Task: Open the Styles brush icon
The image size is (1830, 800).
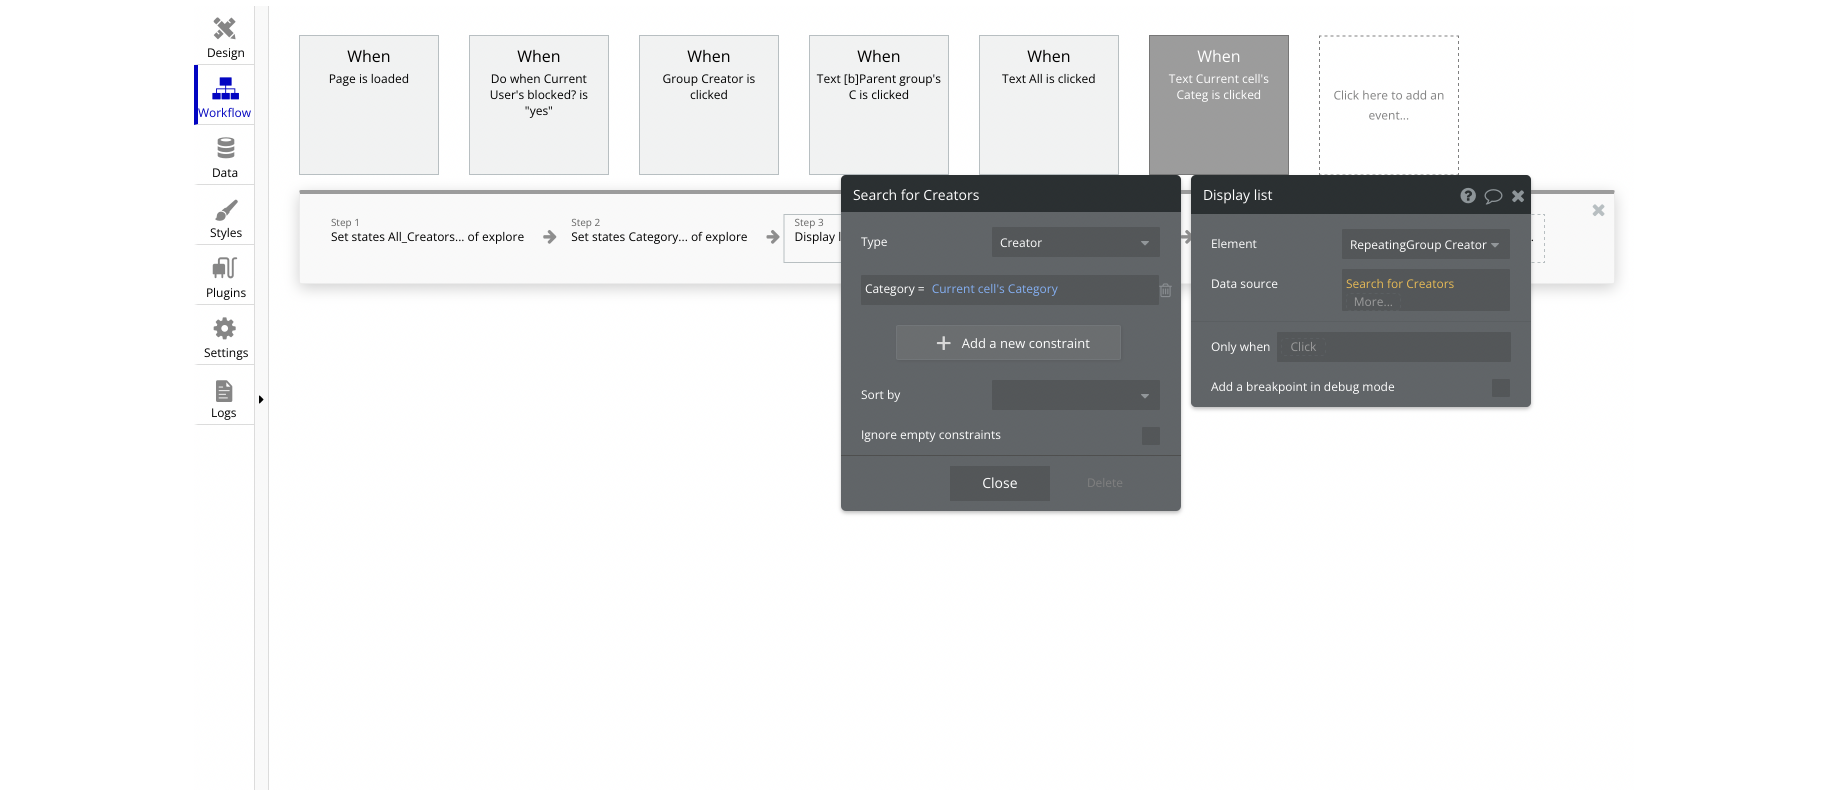Action: [225, 210]
